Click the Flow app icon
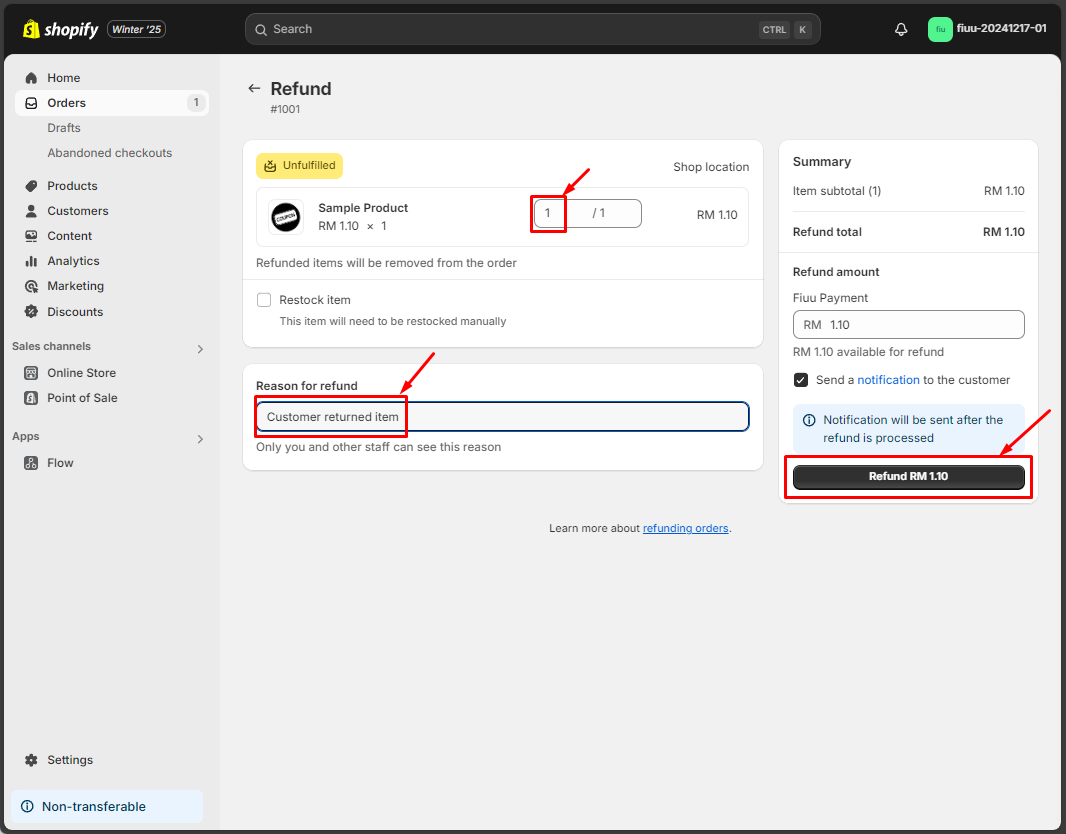The width and height of the screenshot is (1066, 834). pyautogui.click(x=31, y=463)
